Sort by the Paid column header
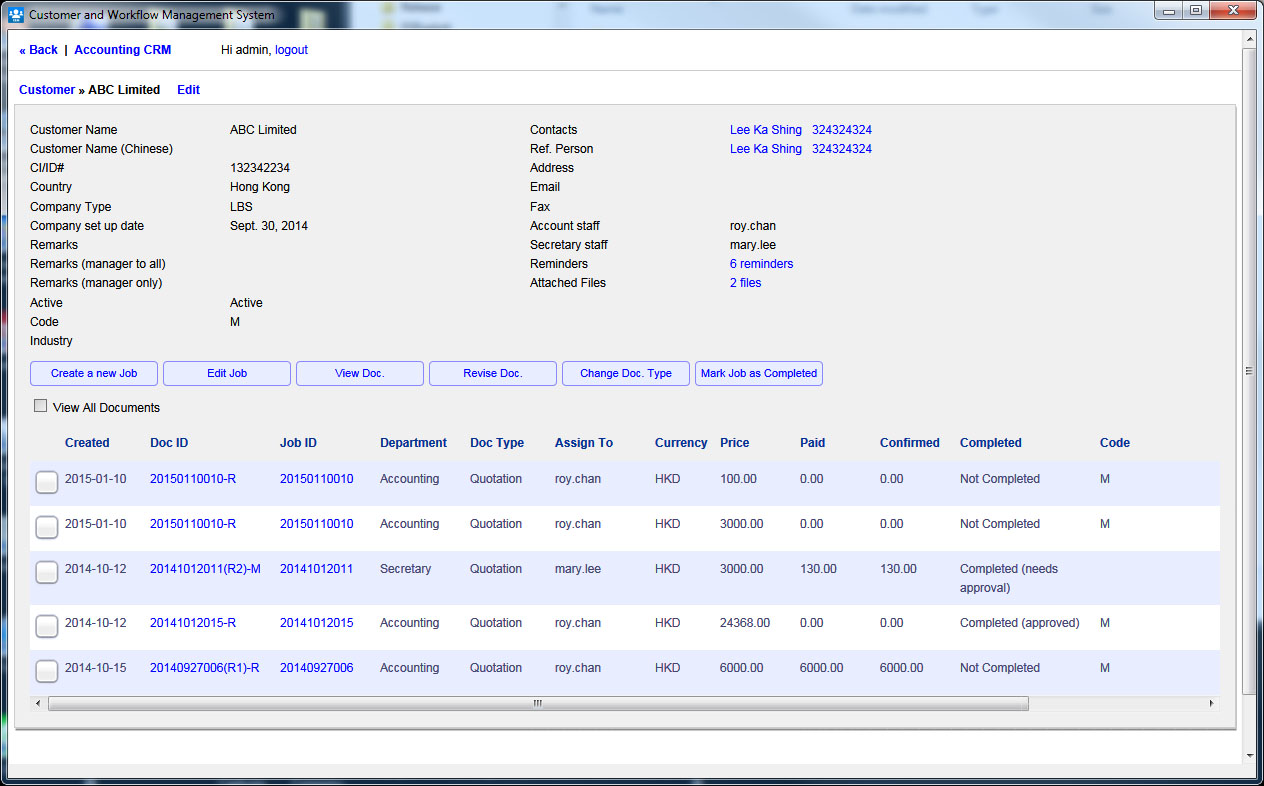 click(x=813, y=443)
